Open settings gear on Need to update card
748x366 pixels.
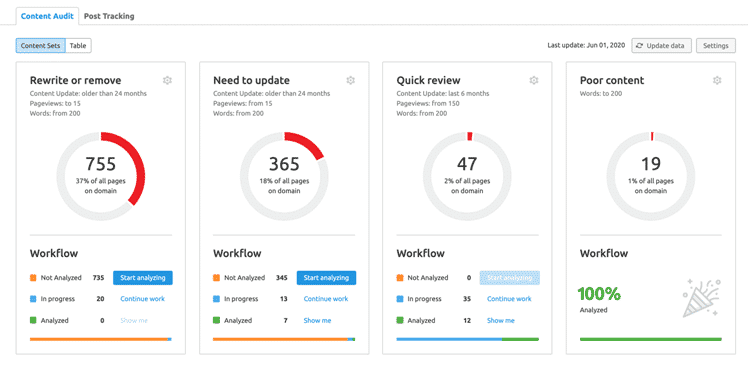click(x=351, y=80)
